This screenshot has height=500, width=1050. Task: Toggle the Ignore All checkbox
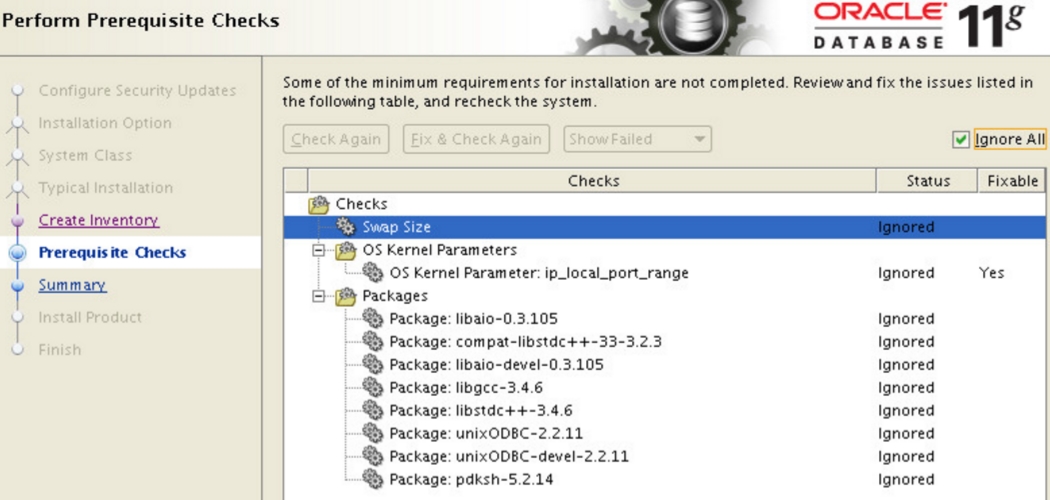tap(962, 140)
